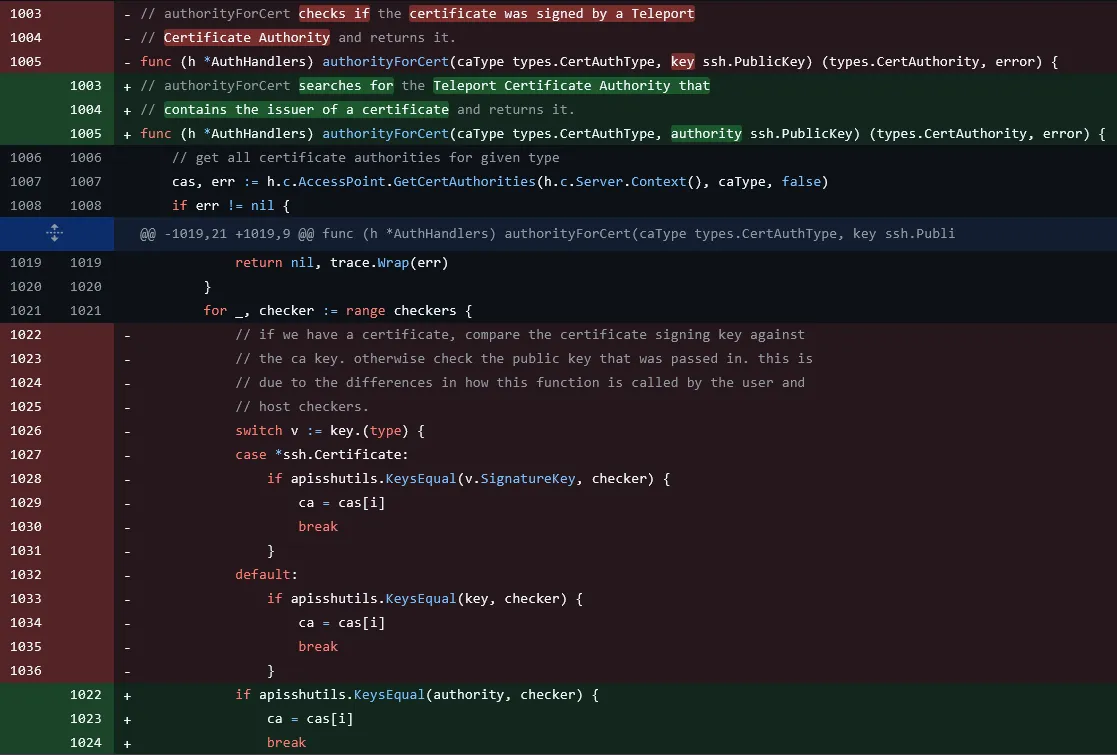Click the hunk header starting with @@ -1019,21
This screenshot has width=1117, height=755.
tap(547, 234)
